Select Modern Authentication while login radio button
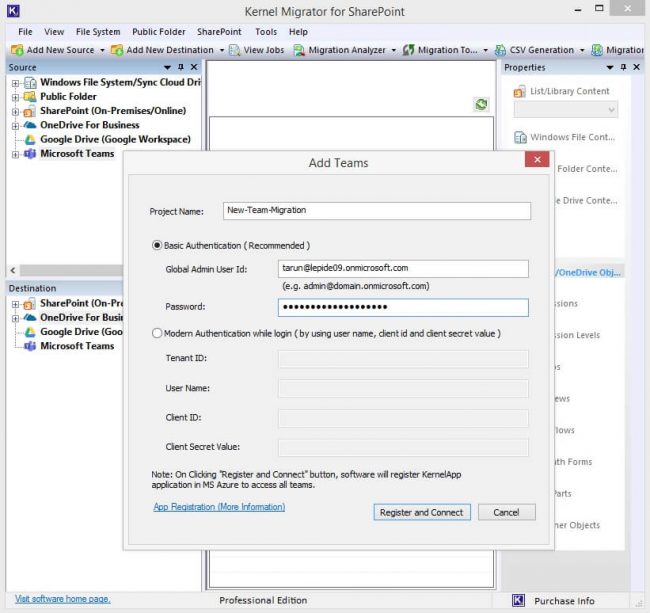The height and width of the screenshot is (613, 650). click(157, 333)
